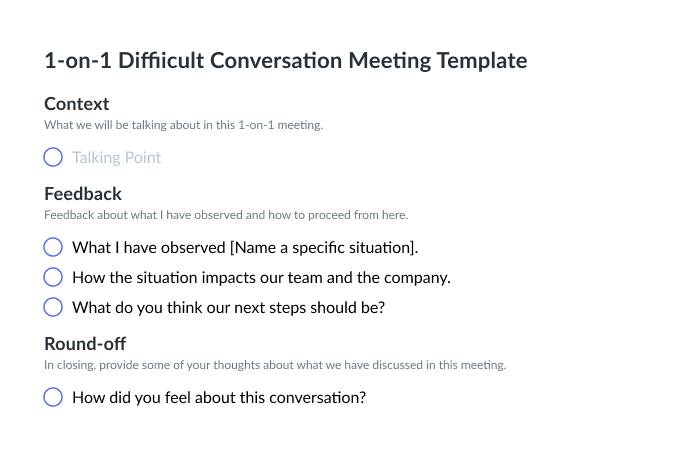
Task: Click the Round-off description starting 'In closing'
Action: [x=275, y=365]
